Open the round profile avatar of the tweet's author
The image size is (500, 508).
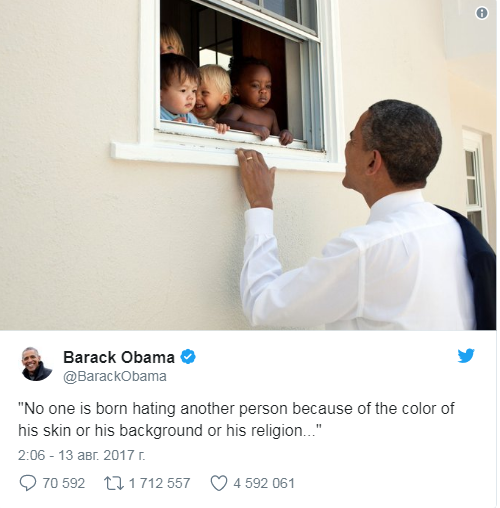pos(37,364)
